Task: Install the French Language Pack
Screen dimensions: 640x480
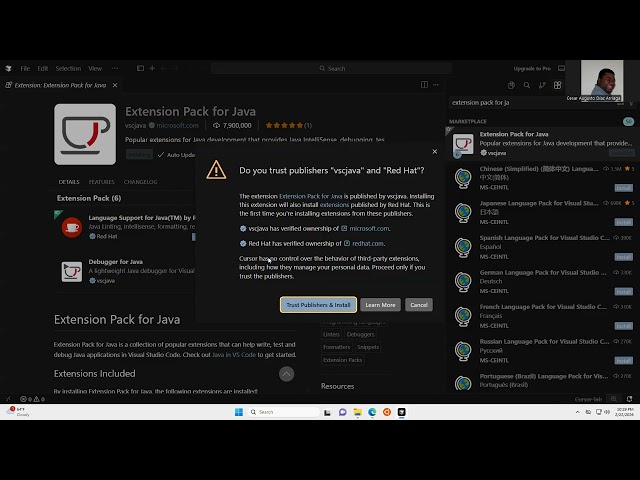Action: point(623,326)
